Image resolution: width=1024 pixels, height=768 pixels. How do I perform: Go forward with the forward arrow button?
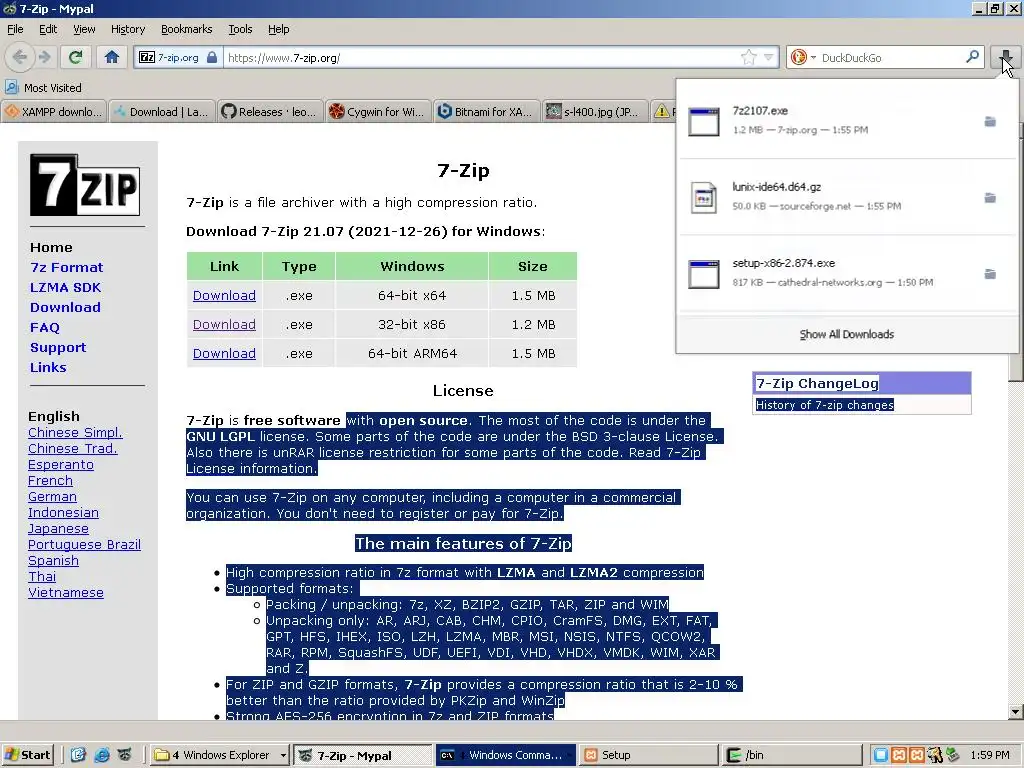click(44, 57)
